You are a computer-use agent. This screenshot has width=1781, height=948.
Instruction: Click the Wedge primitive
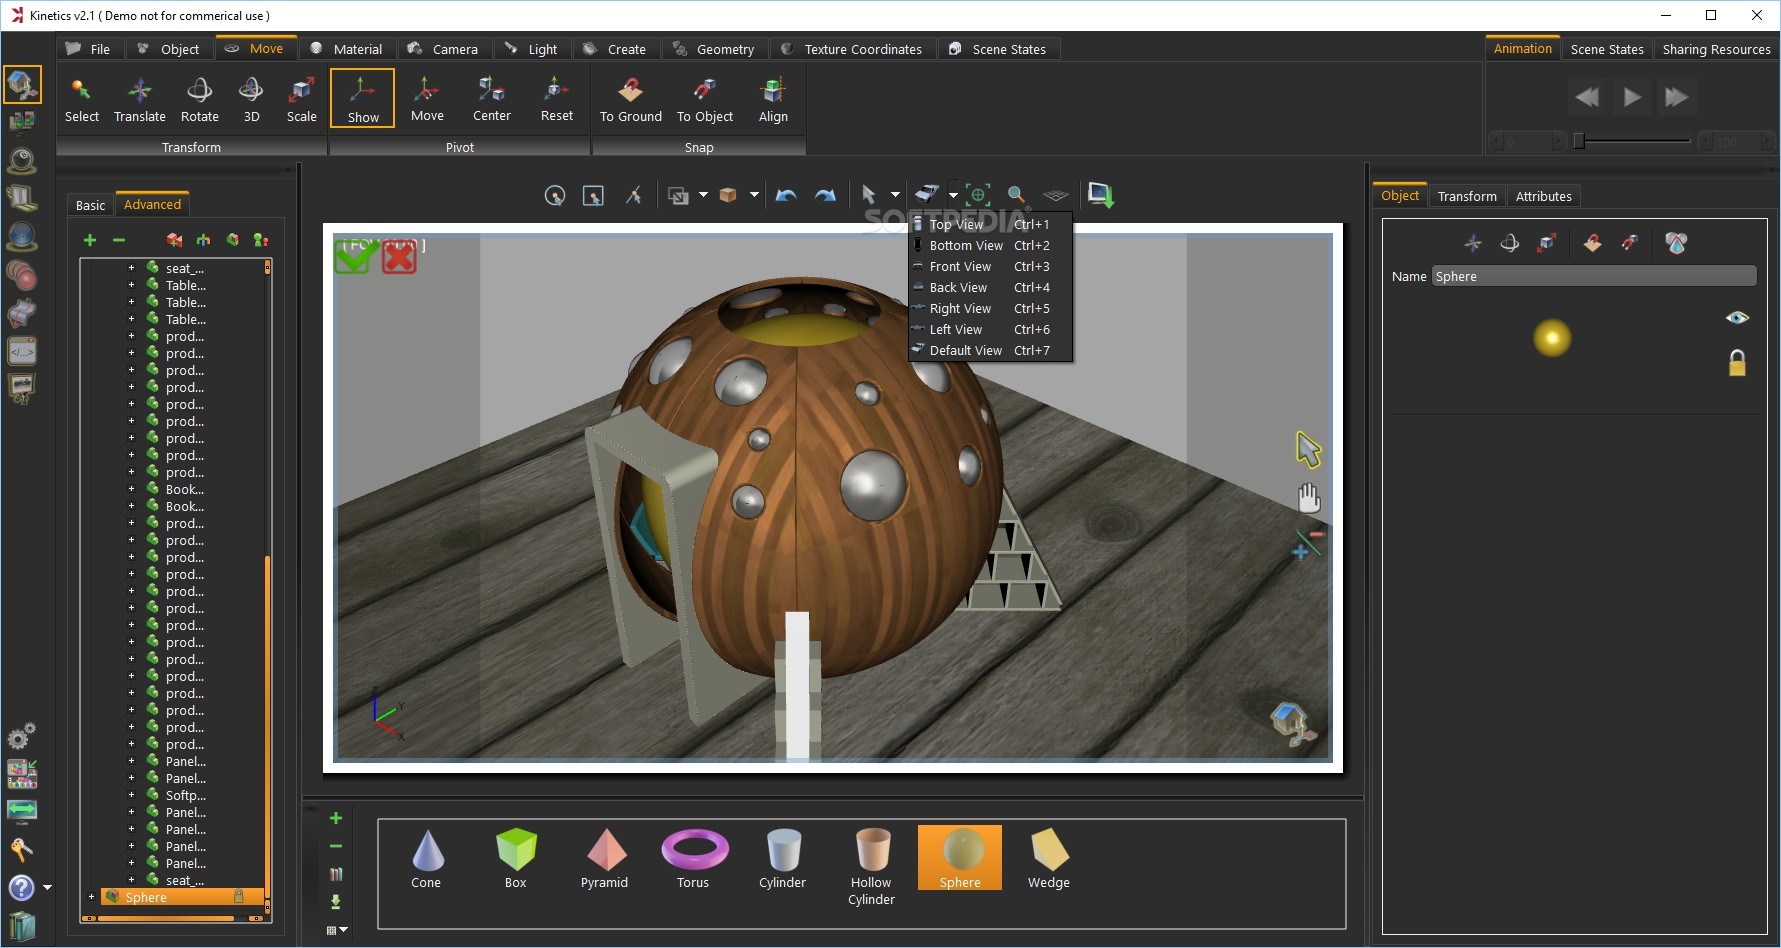[1049, 859]
